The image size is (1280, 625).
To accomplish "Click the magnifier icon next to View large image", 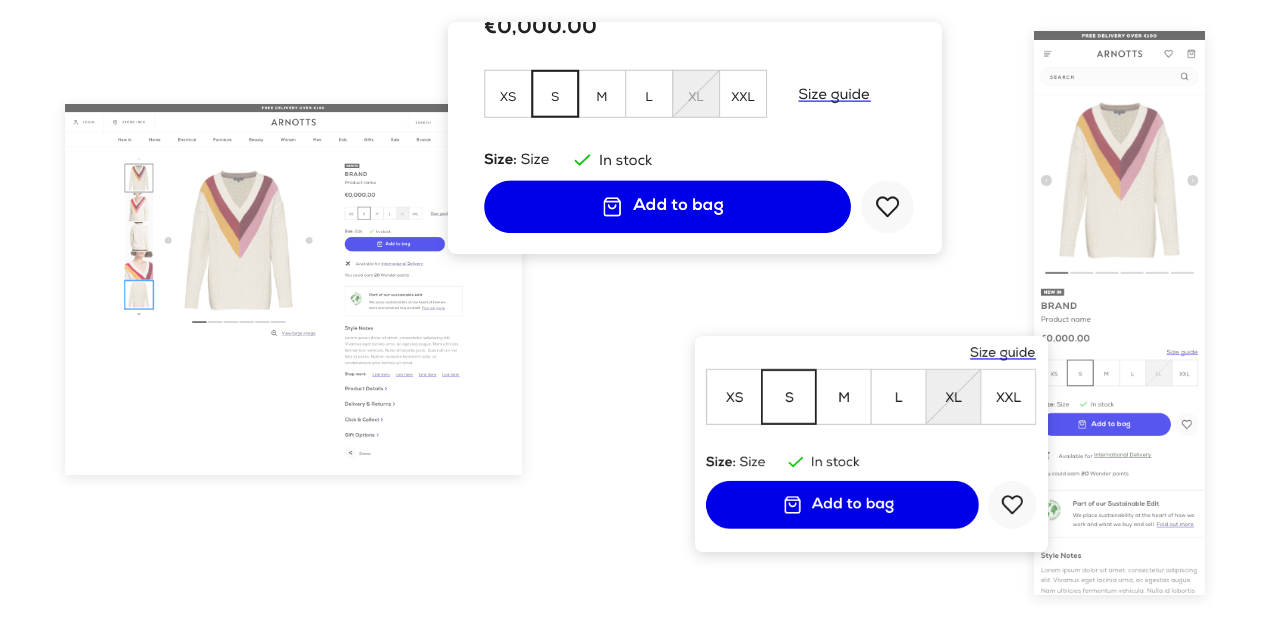I will click(274, 332).
